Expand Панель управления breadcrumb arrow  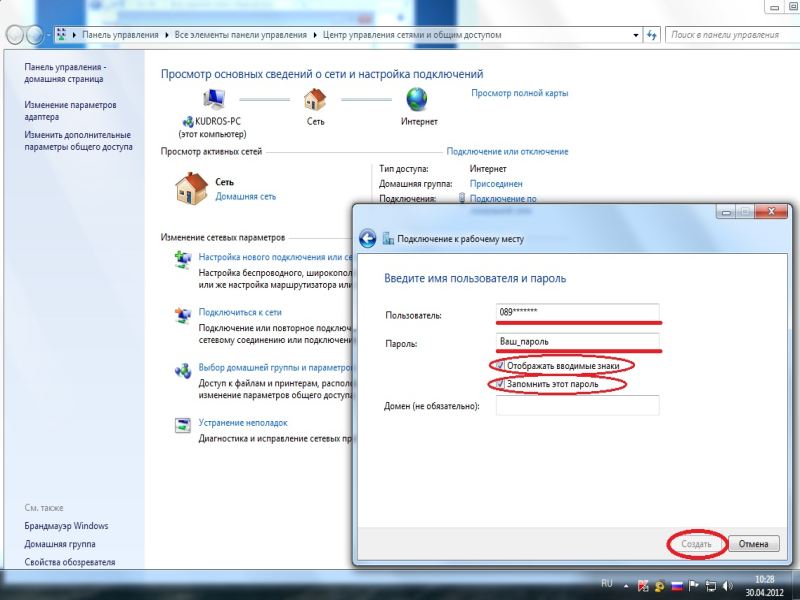[x=166, y=34]
